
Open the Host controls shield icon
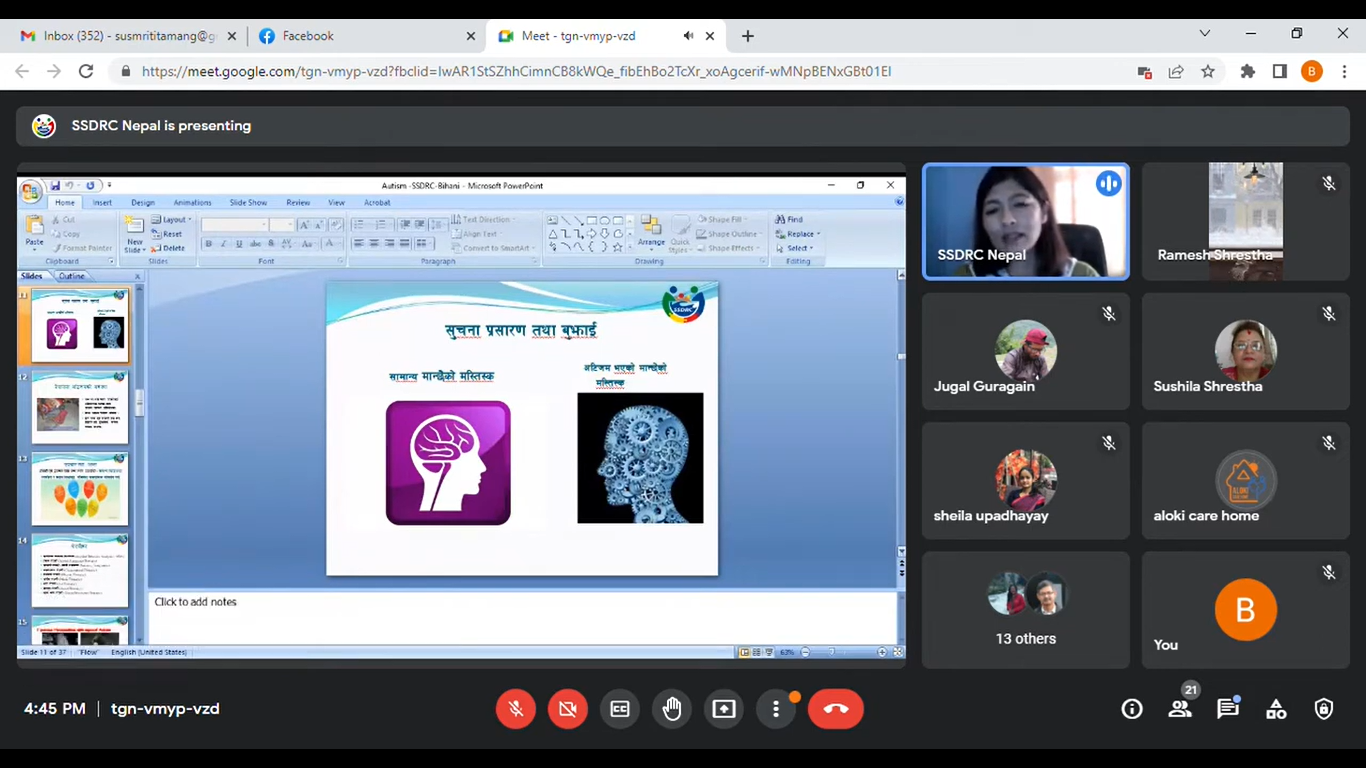(1324, 709)
